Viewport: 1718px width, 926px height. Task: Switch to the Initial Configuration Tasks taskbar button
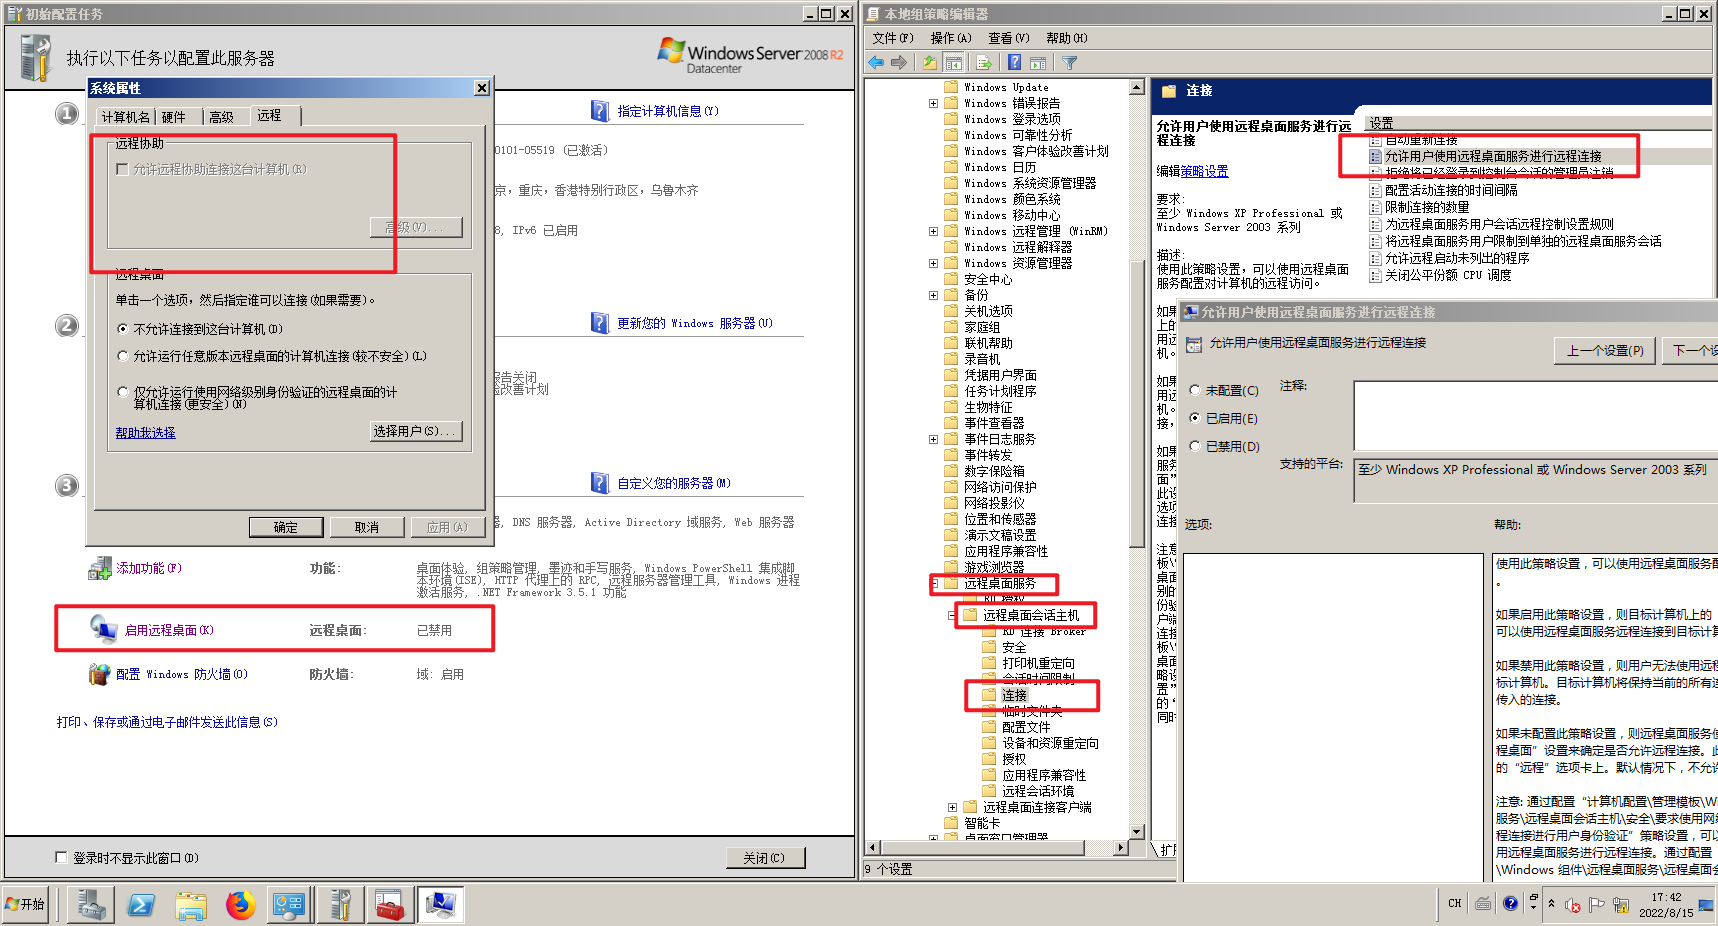(x=340, y=905)
